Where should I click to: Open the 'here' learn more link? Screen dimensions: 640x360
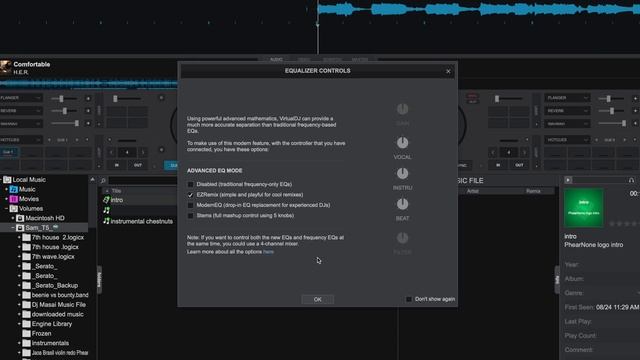[x=269, y=252]
